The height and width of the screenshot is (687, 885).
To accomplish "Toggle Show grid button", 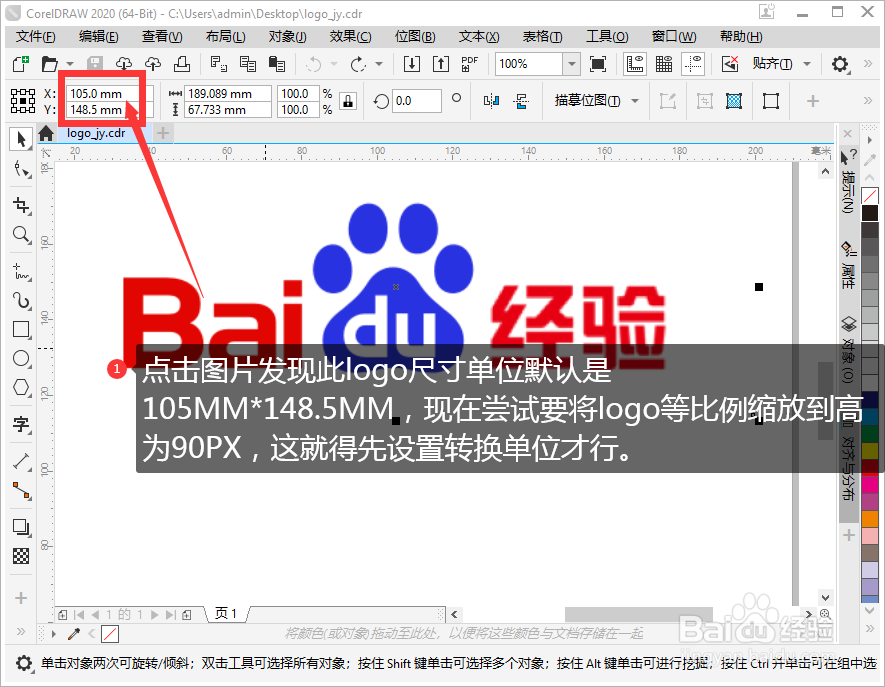I will 664,64.
